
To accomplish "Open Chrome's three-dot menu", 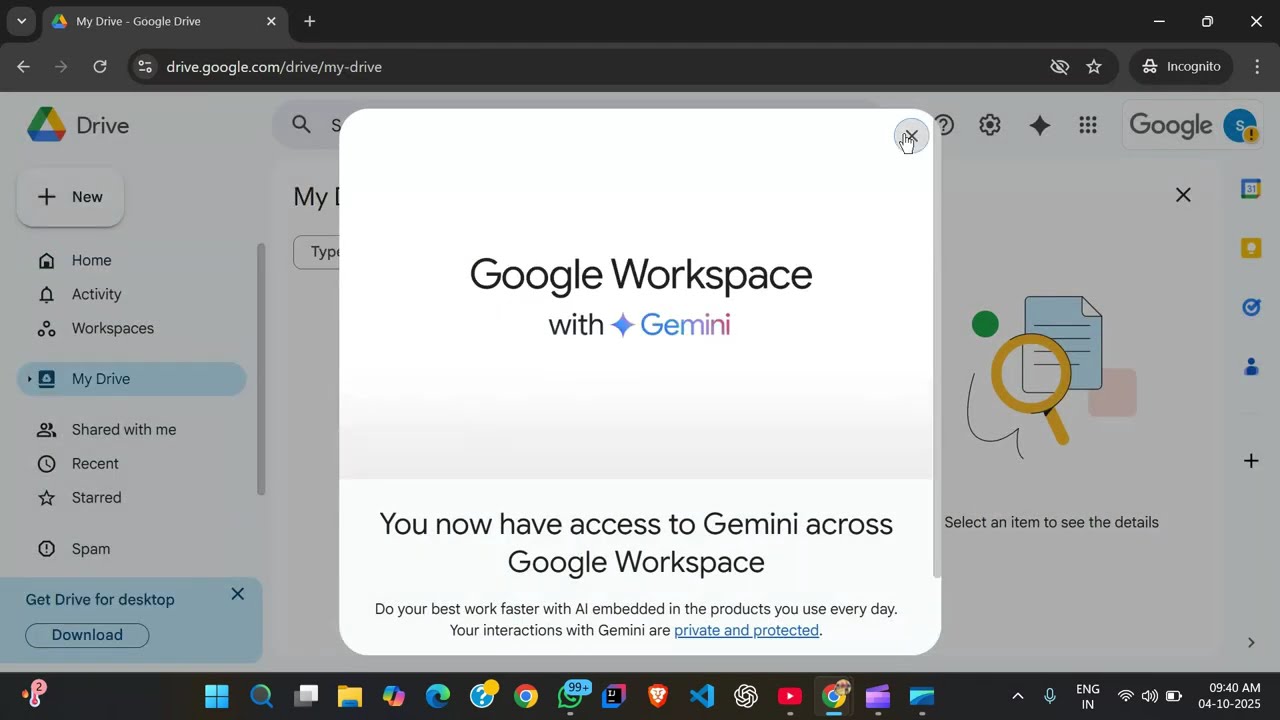I will pos(1257,67).
